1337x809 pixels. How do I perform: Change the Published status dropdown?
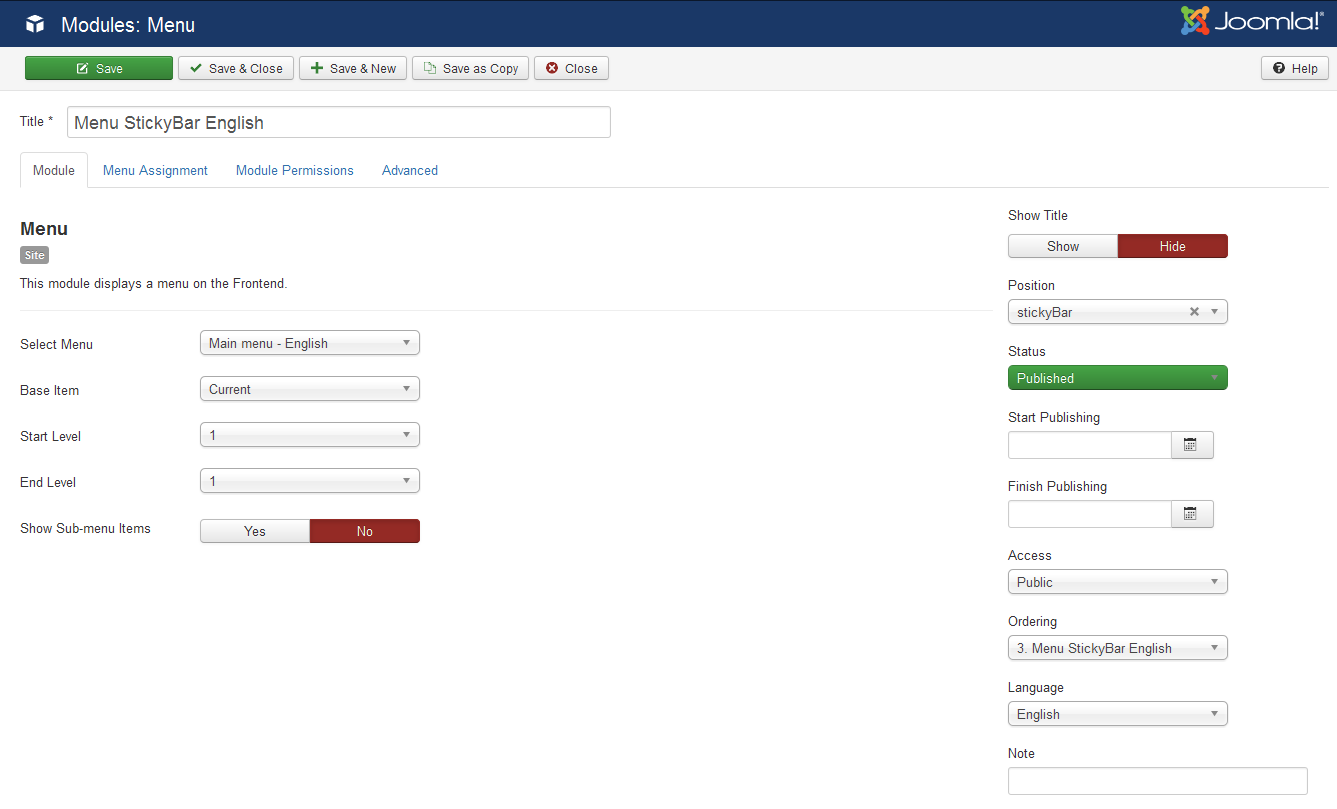[x=1118, y=378]
